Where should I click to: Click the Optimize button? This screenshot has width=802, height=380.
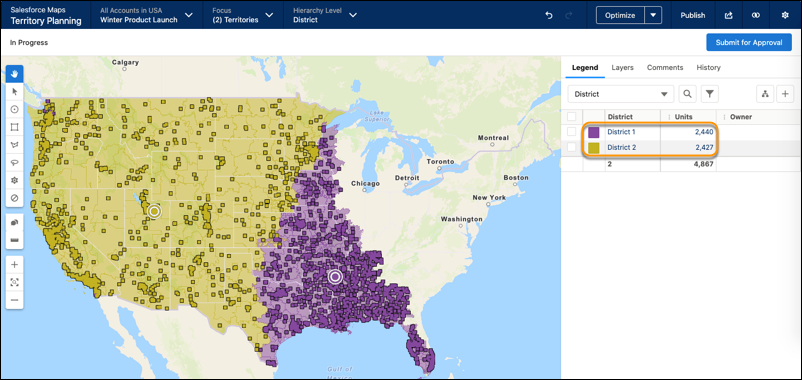point(620,15)
